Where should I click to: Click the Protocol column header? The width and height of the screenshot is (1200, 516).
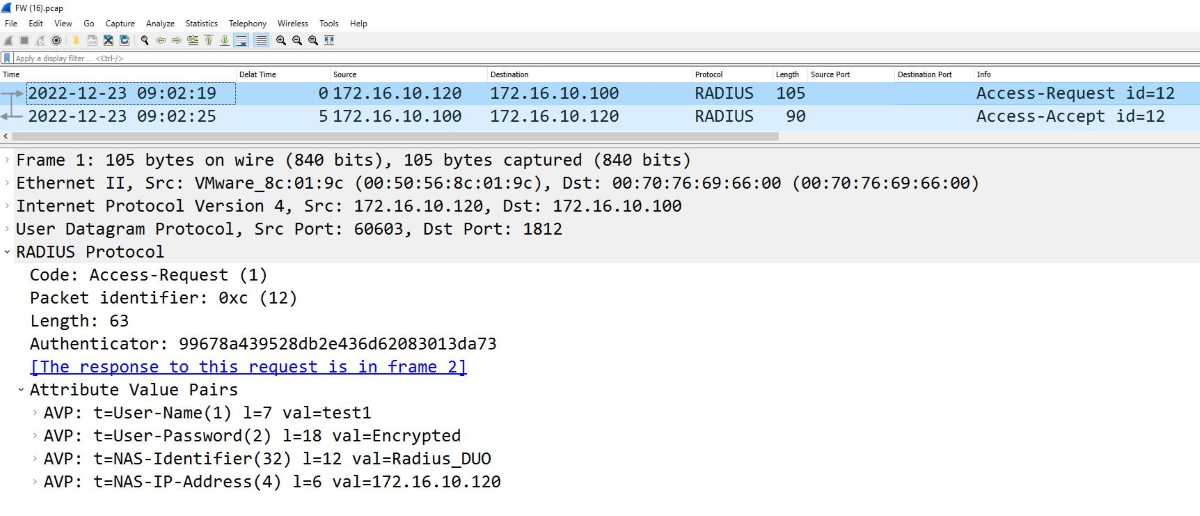[x=708, y=75]
